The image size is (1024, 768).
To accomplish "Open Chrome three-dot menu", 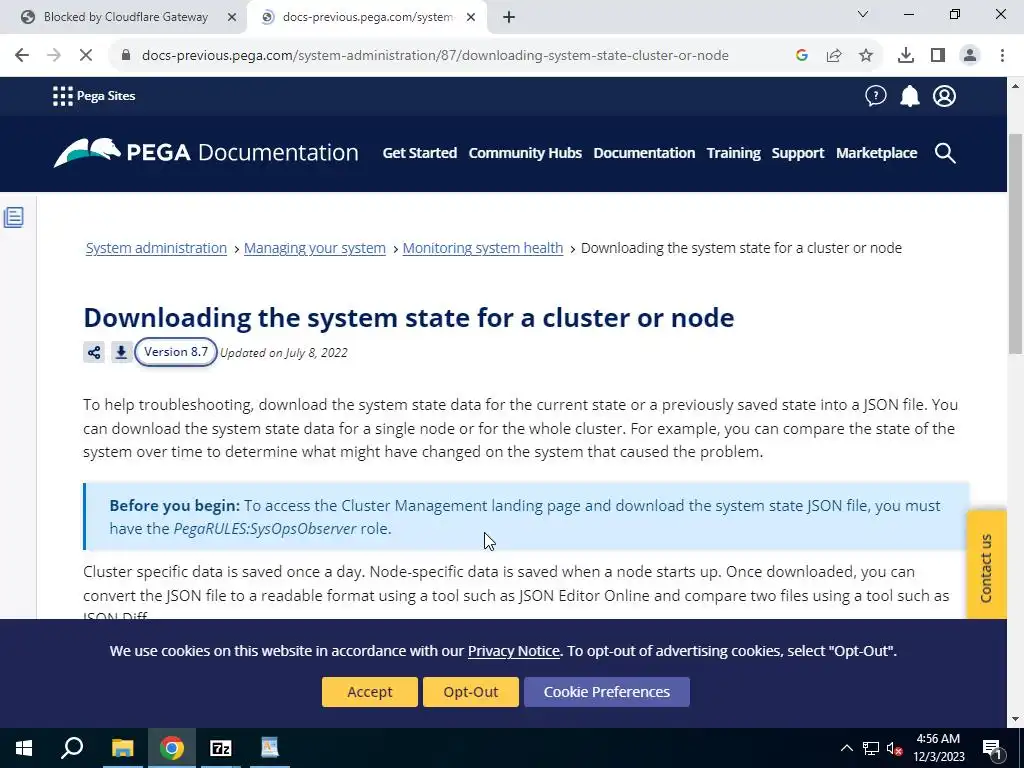I will [1002, 56].
